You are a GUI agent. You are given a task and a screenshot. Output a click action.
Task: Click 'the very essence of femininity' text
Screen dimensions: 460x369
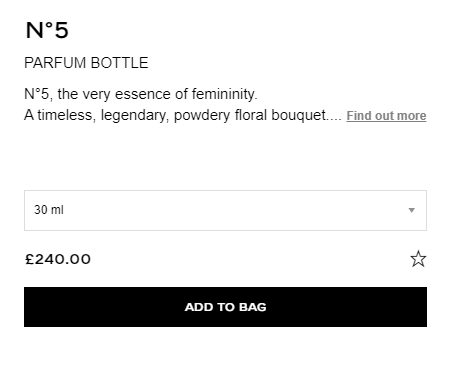[x=157, y=94]
